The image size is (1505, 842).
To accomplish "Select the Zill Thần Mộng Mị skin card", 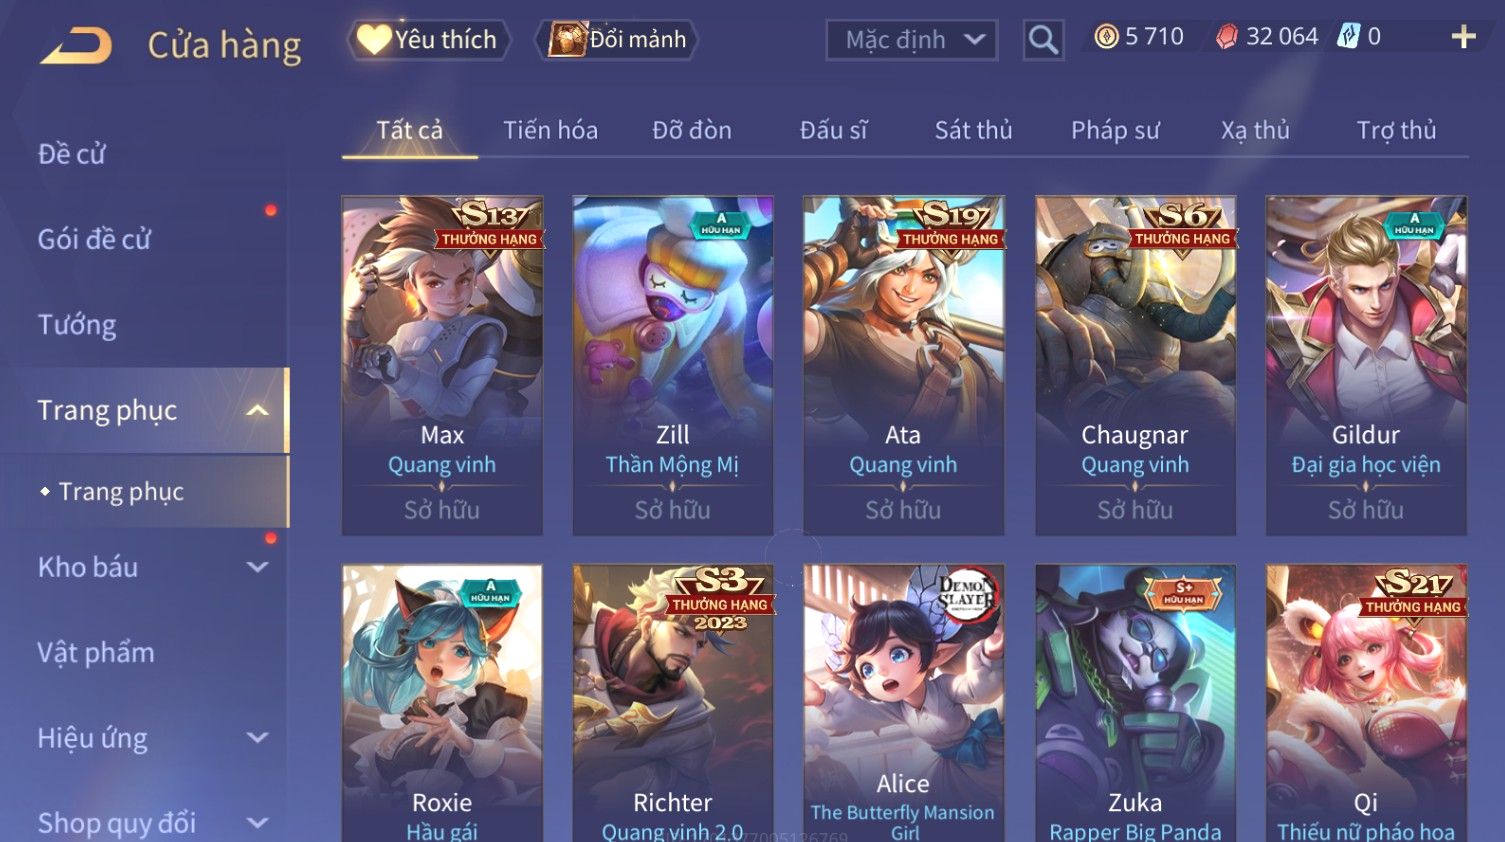I will pos(672,365).
